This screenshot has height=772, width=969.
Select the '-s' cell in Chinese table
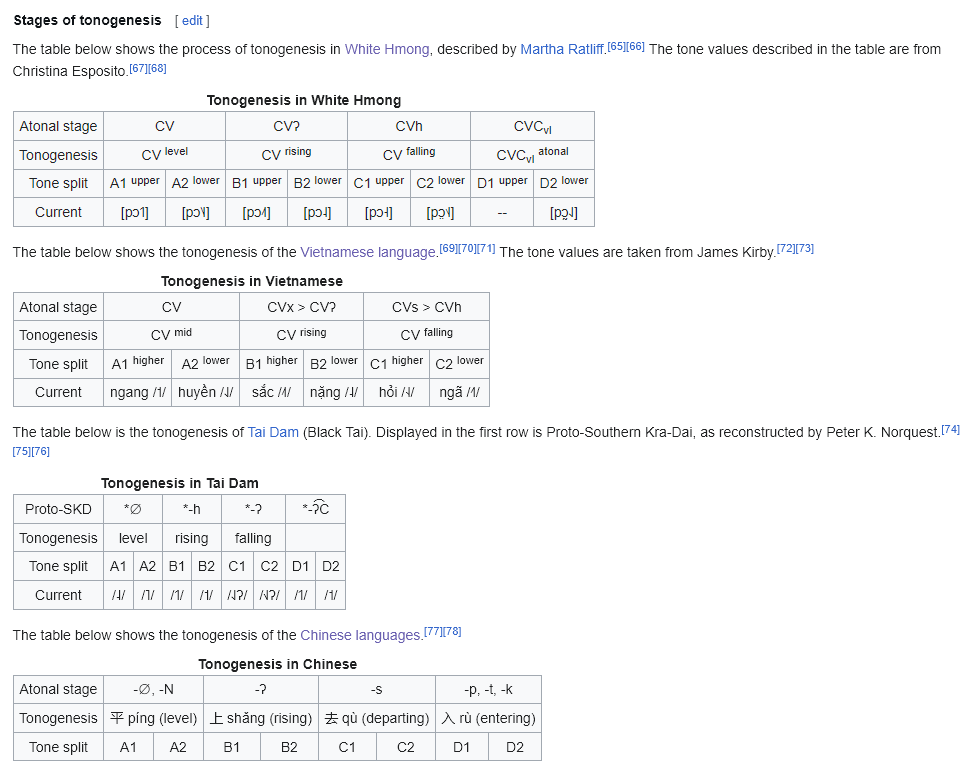pos(377,689)
